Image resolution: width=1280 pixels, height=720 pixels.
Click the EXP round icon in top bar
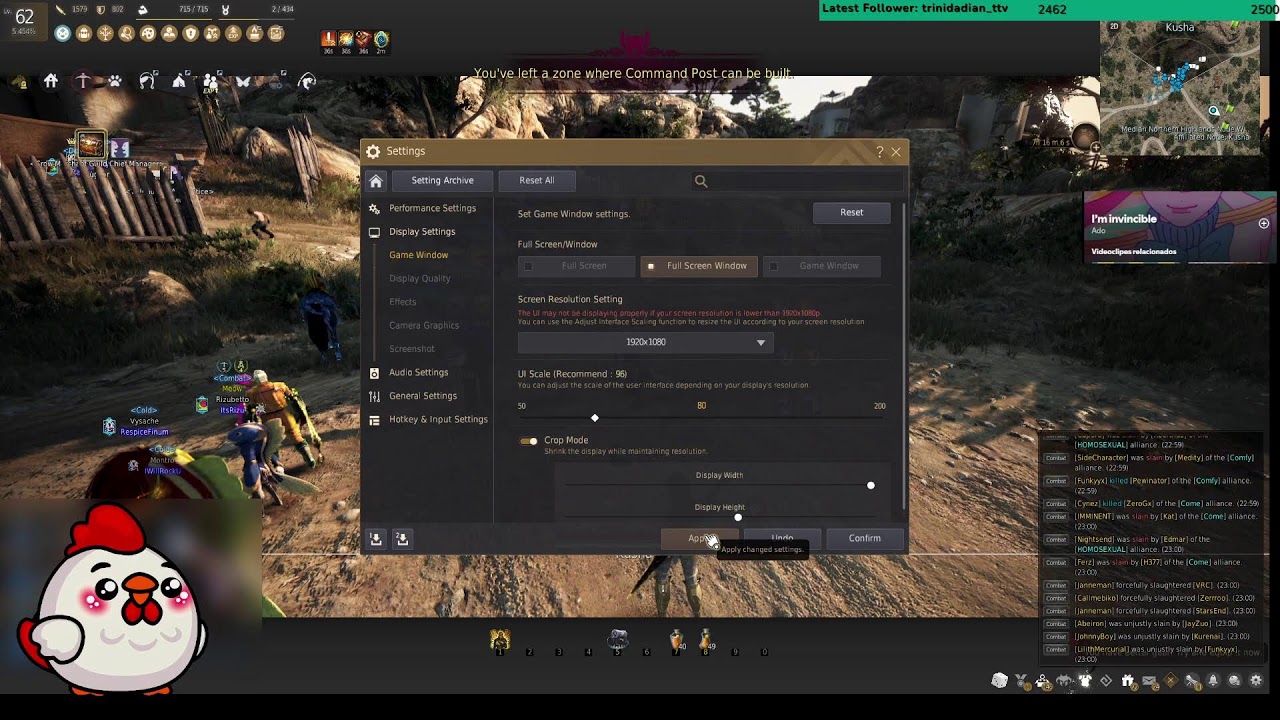click(x=233, y=33)
